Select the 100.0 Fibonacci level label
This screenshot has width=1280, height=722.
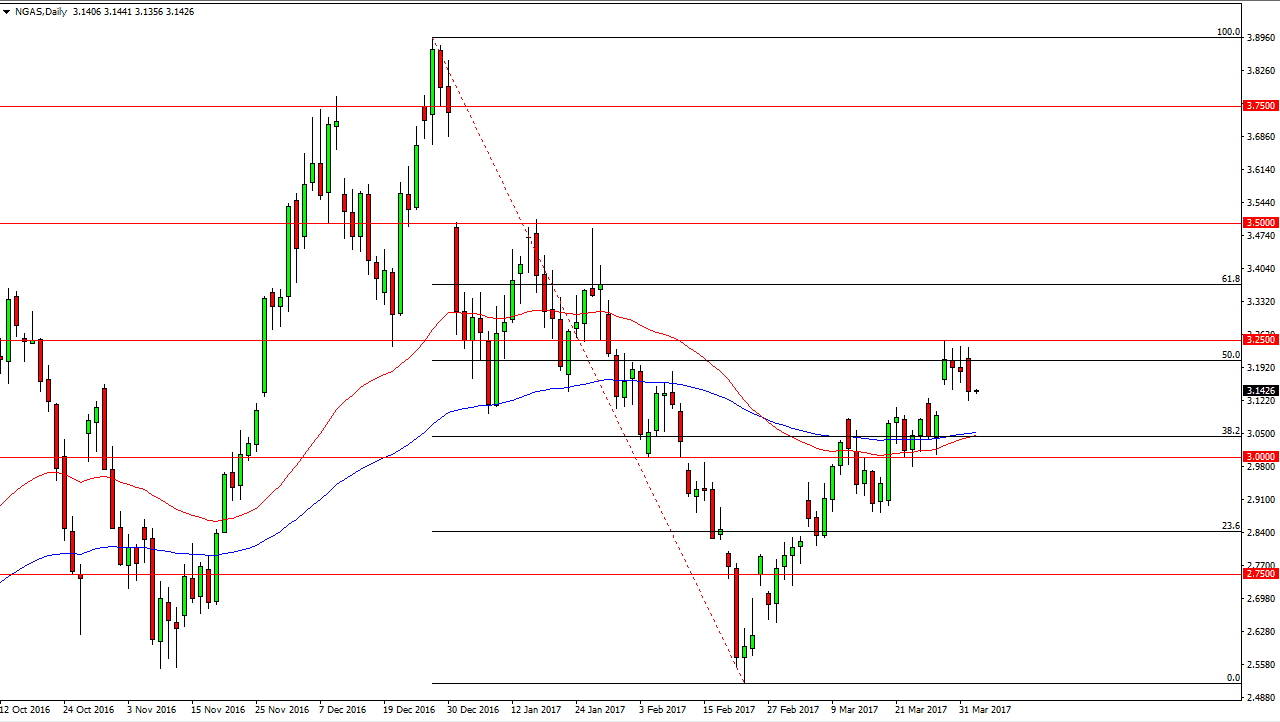1228,32
